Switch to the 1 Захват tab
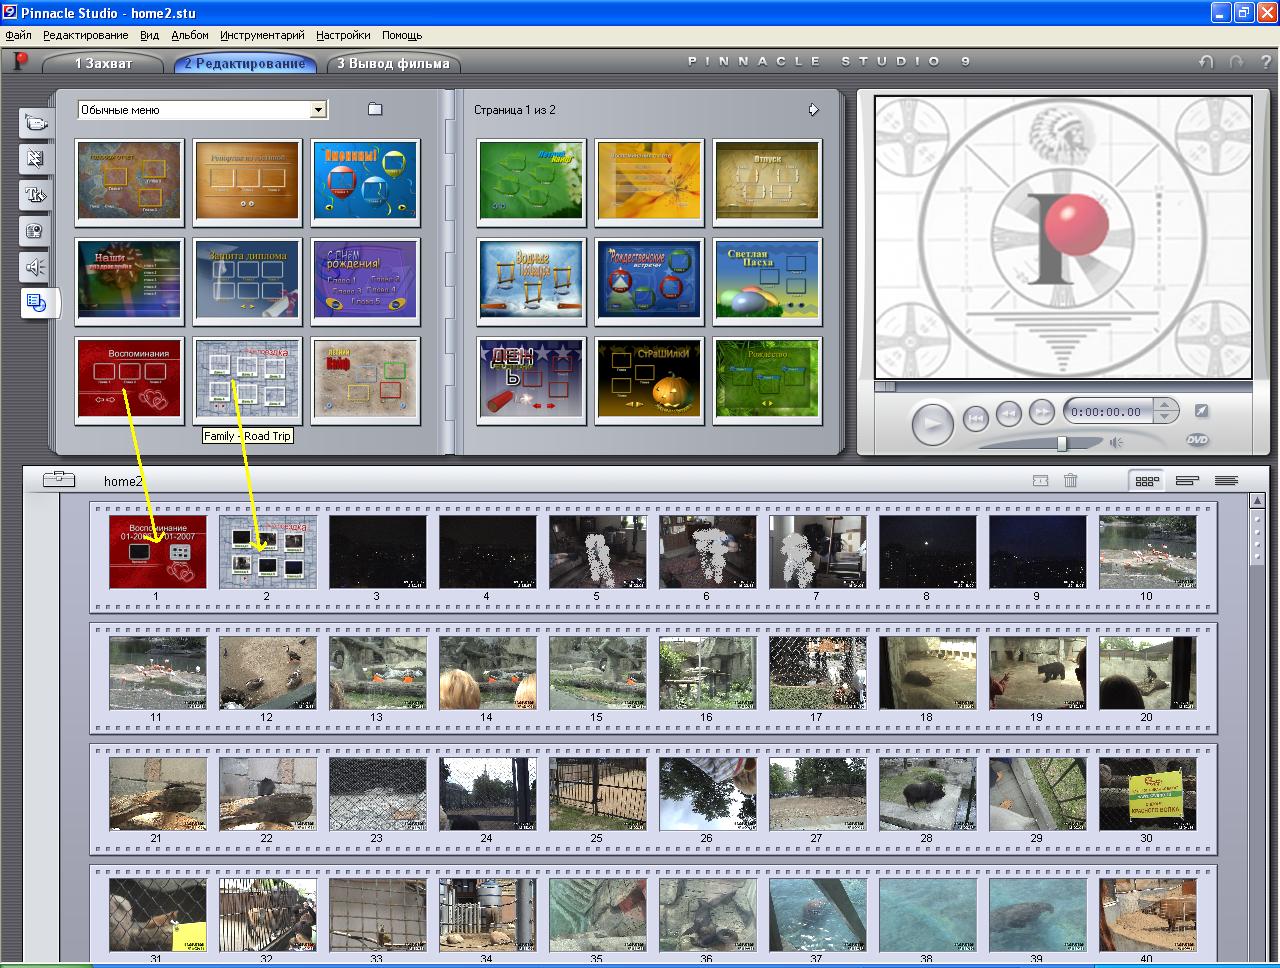The width and height of the screenshot is (1280, 968). click(x=104, y=63)
